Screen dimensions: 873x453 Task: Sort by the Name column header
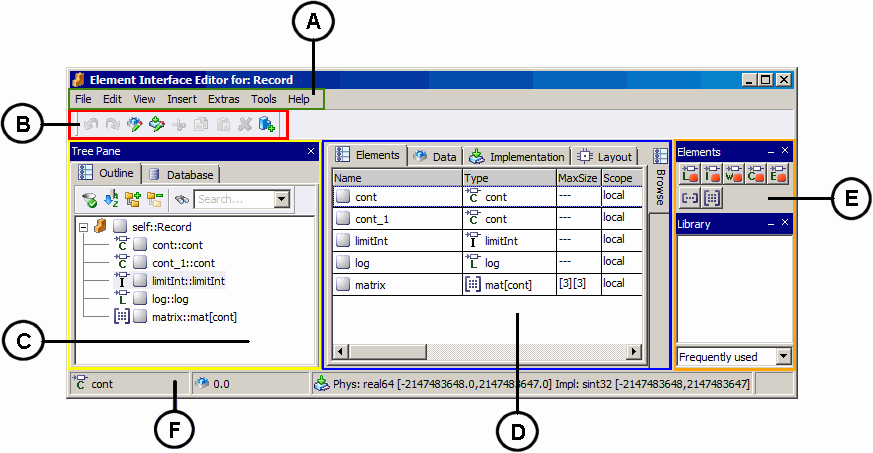tap(398, 178)
